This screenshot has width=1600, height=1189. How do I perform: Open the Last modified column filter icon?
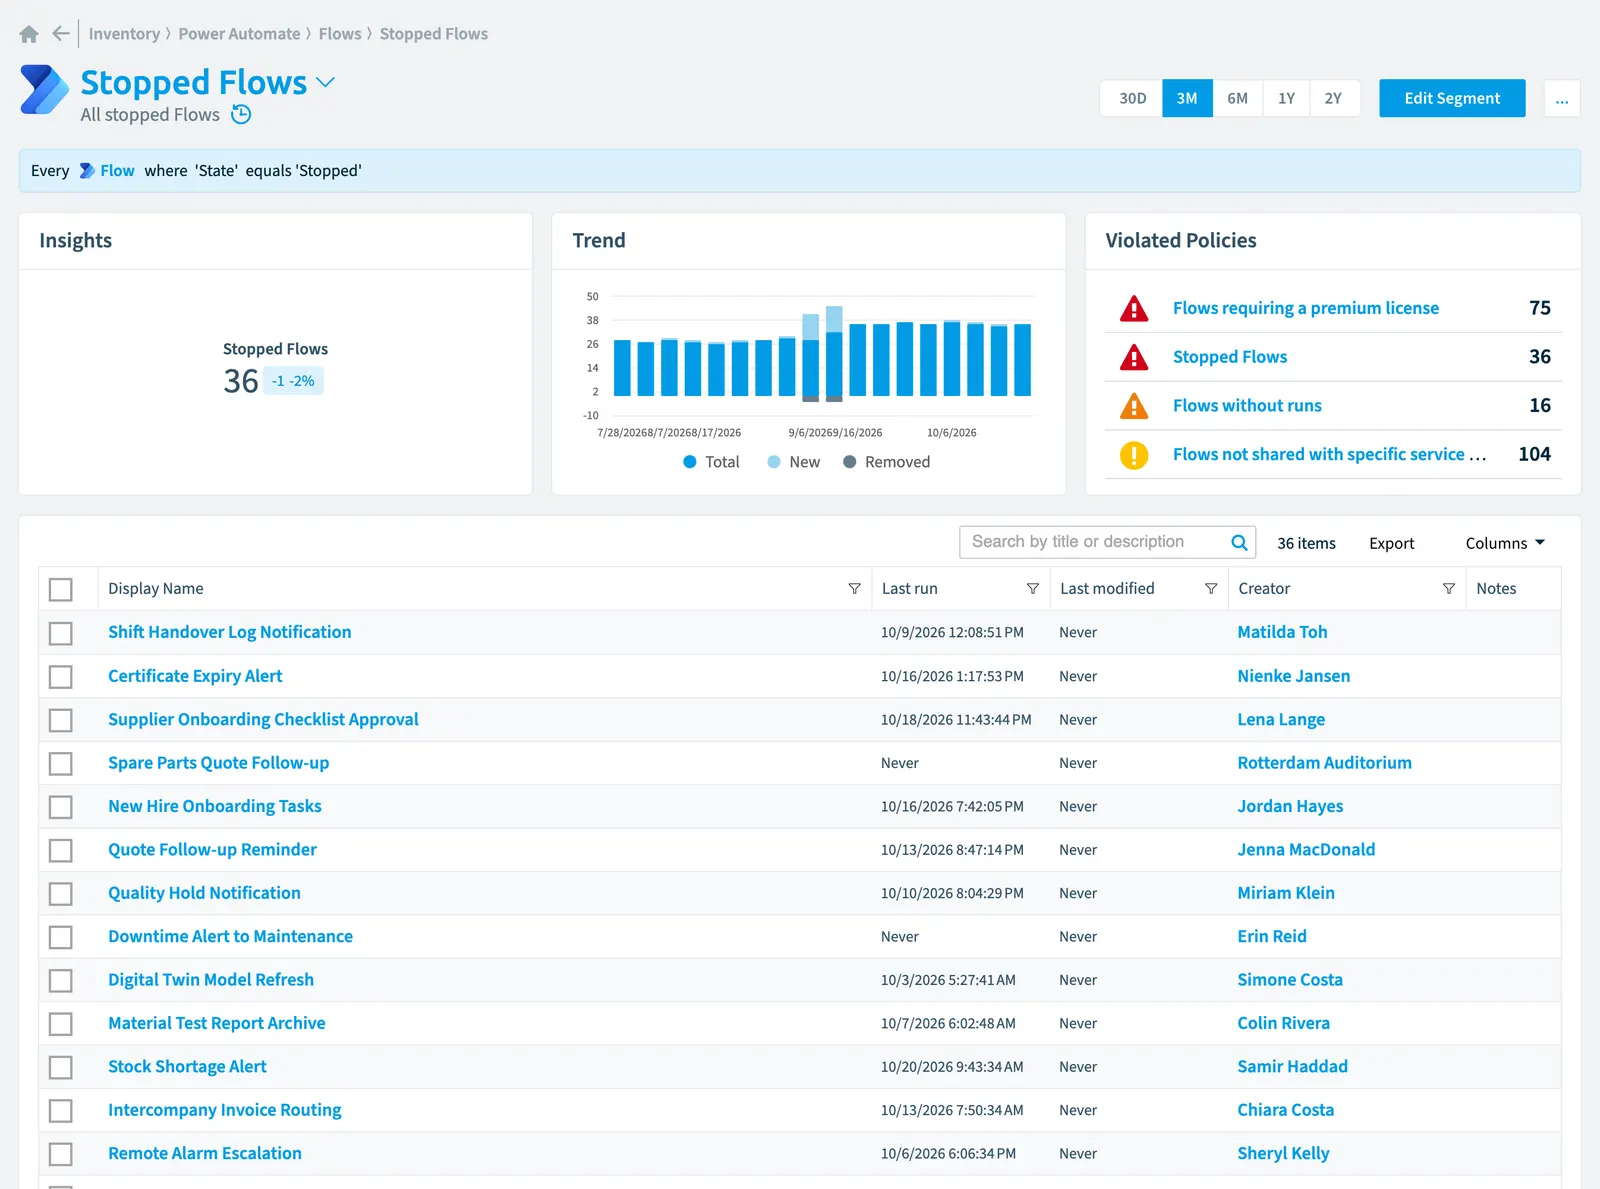tap(1211, 589)
